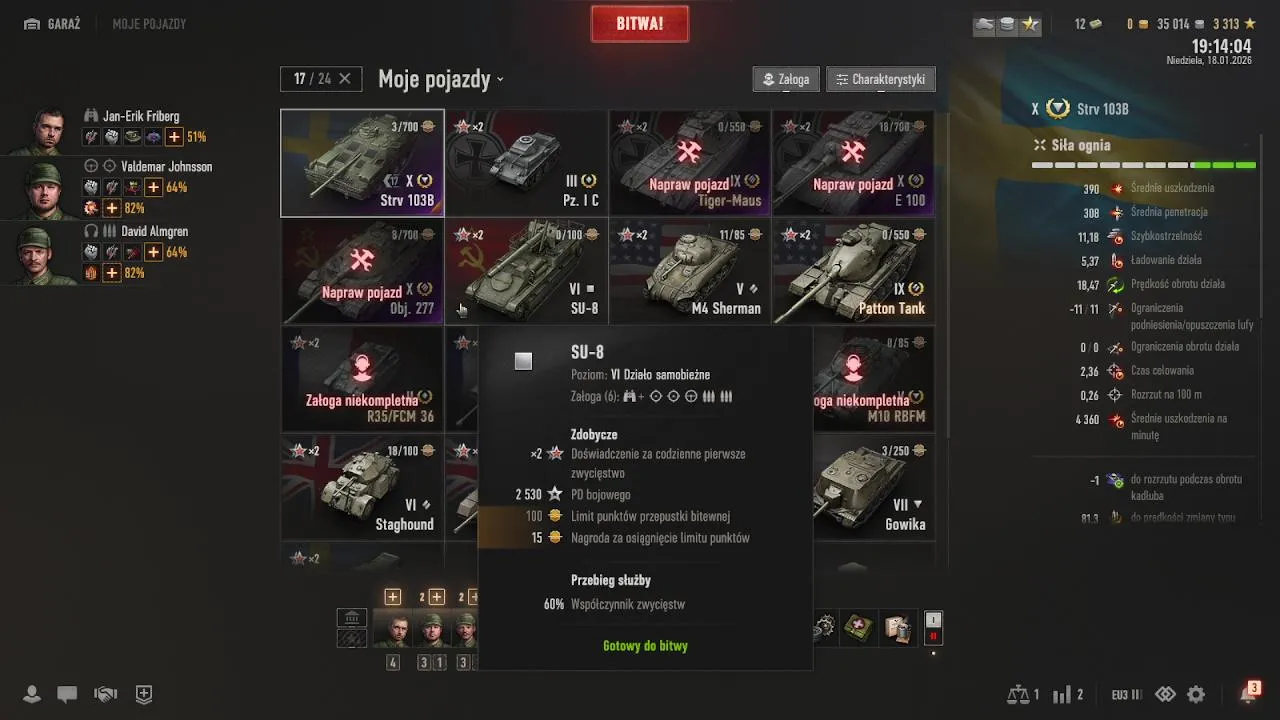Open the chat speech bubble icon

pos(67,694)
